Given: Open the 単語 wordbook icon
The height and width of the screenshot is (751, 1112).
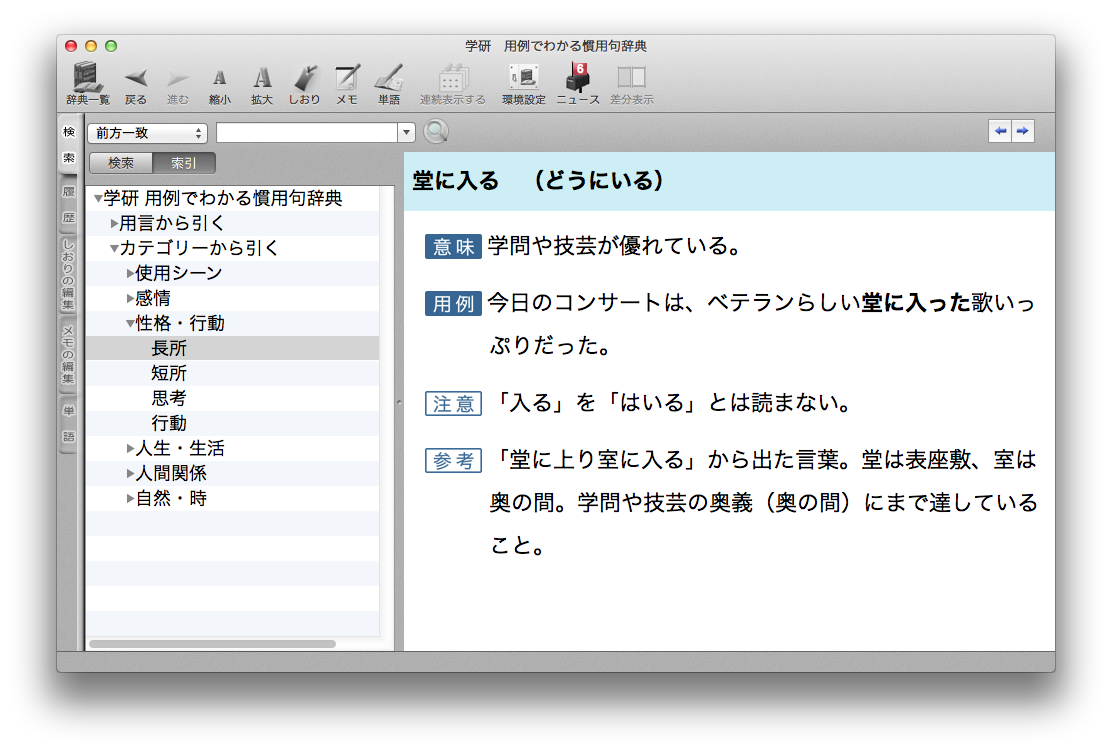Looking at the screenshot, I should pos(389,78).
